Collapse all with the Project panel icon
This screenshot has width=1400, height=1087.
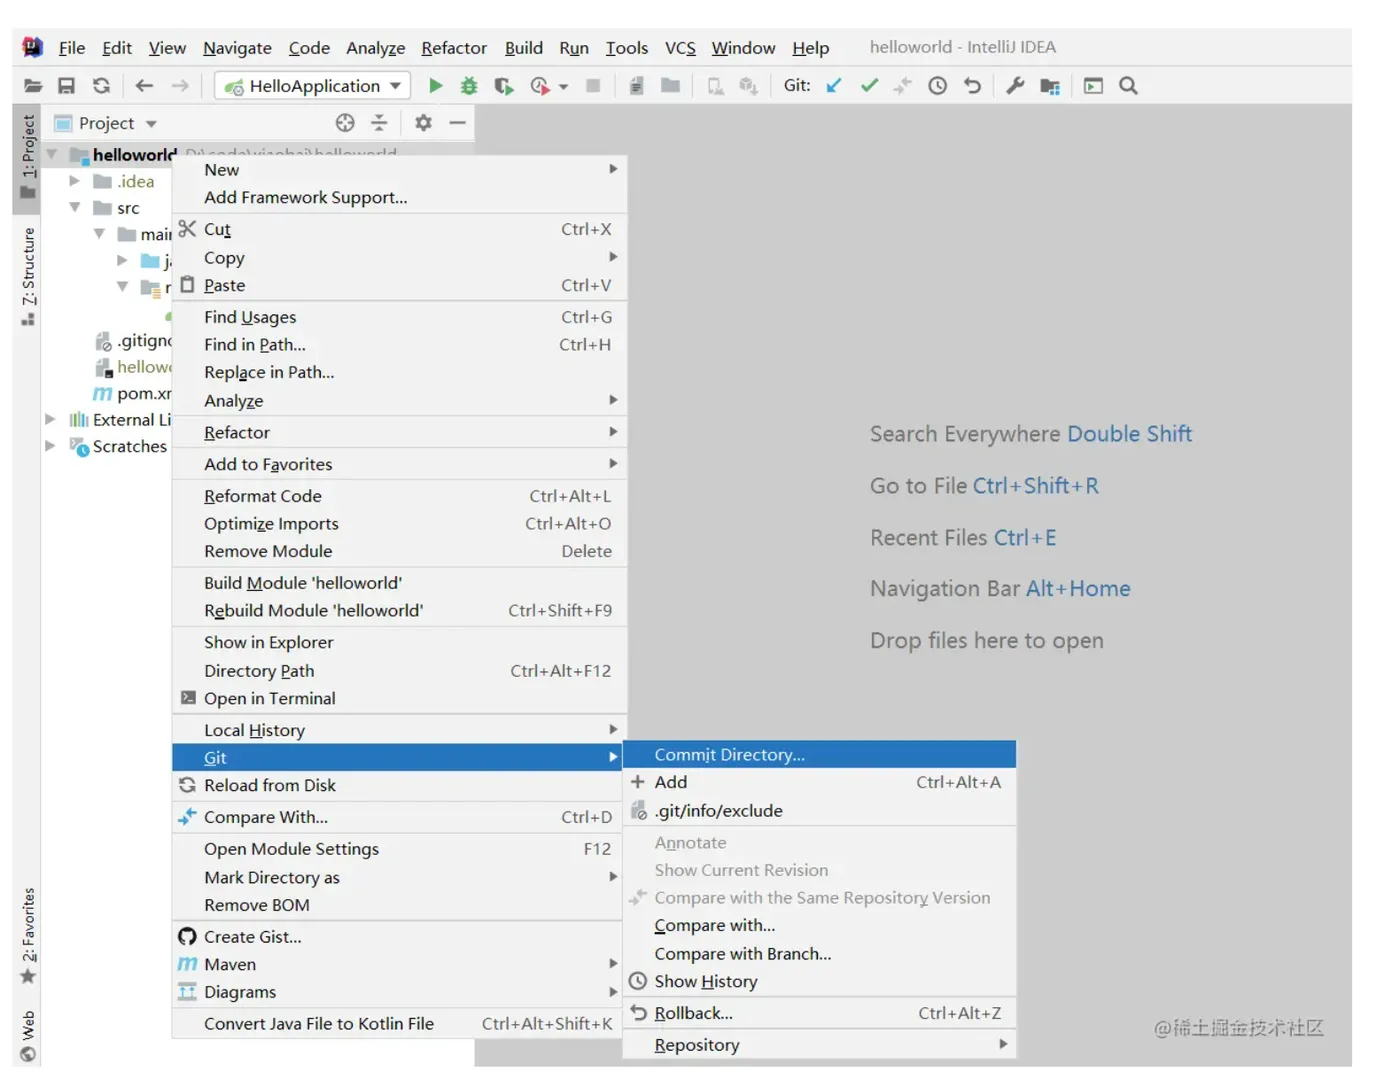pos(379,123)
